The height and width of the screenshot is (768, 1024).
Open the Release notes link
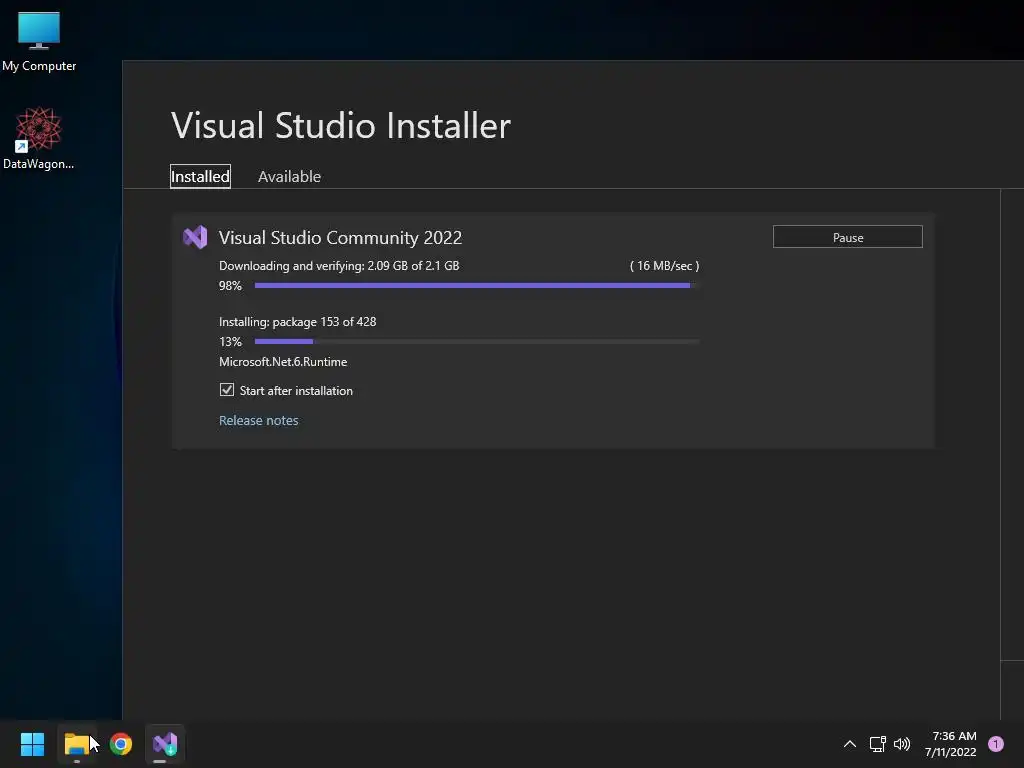coord(259,421)
